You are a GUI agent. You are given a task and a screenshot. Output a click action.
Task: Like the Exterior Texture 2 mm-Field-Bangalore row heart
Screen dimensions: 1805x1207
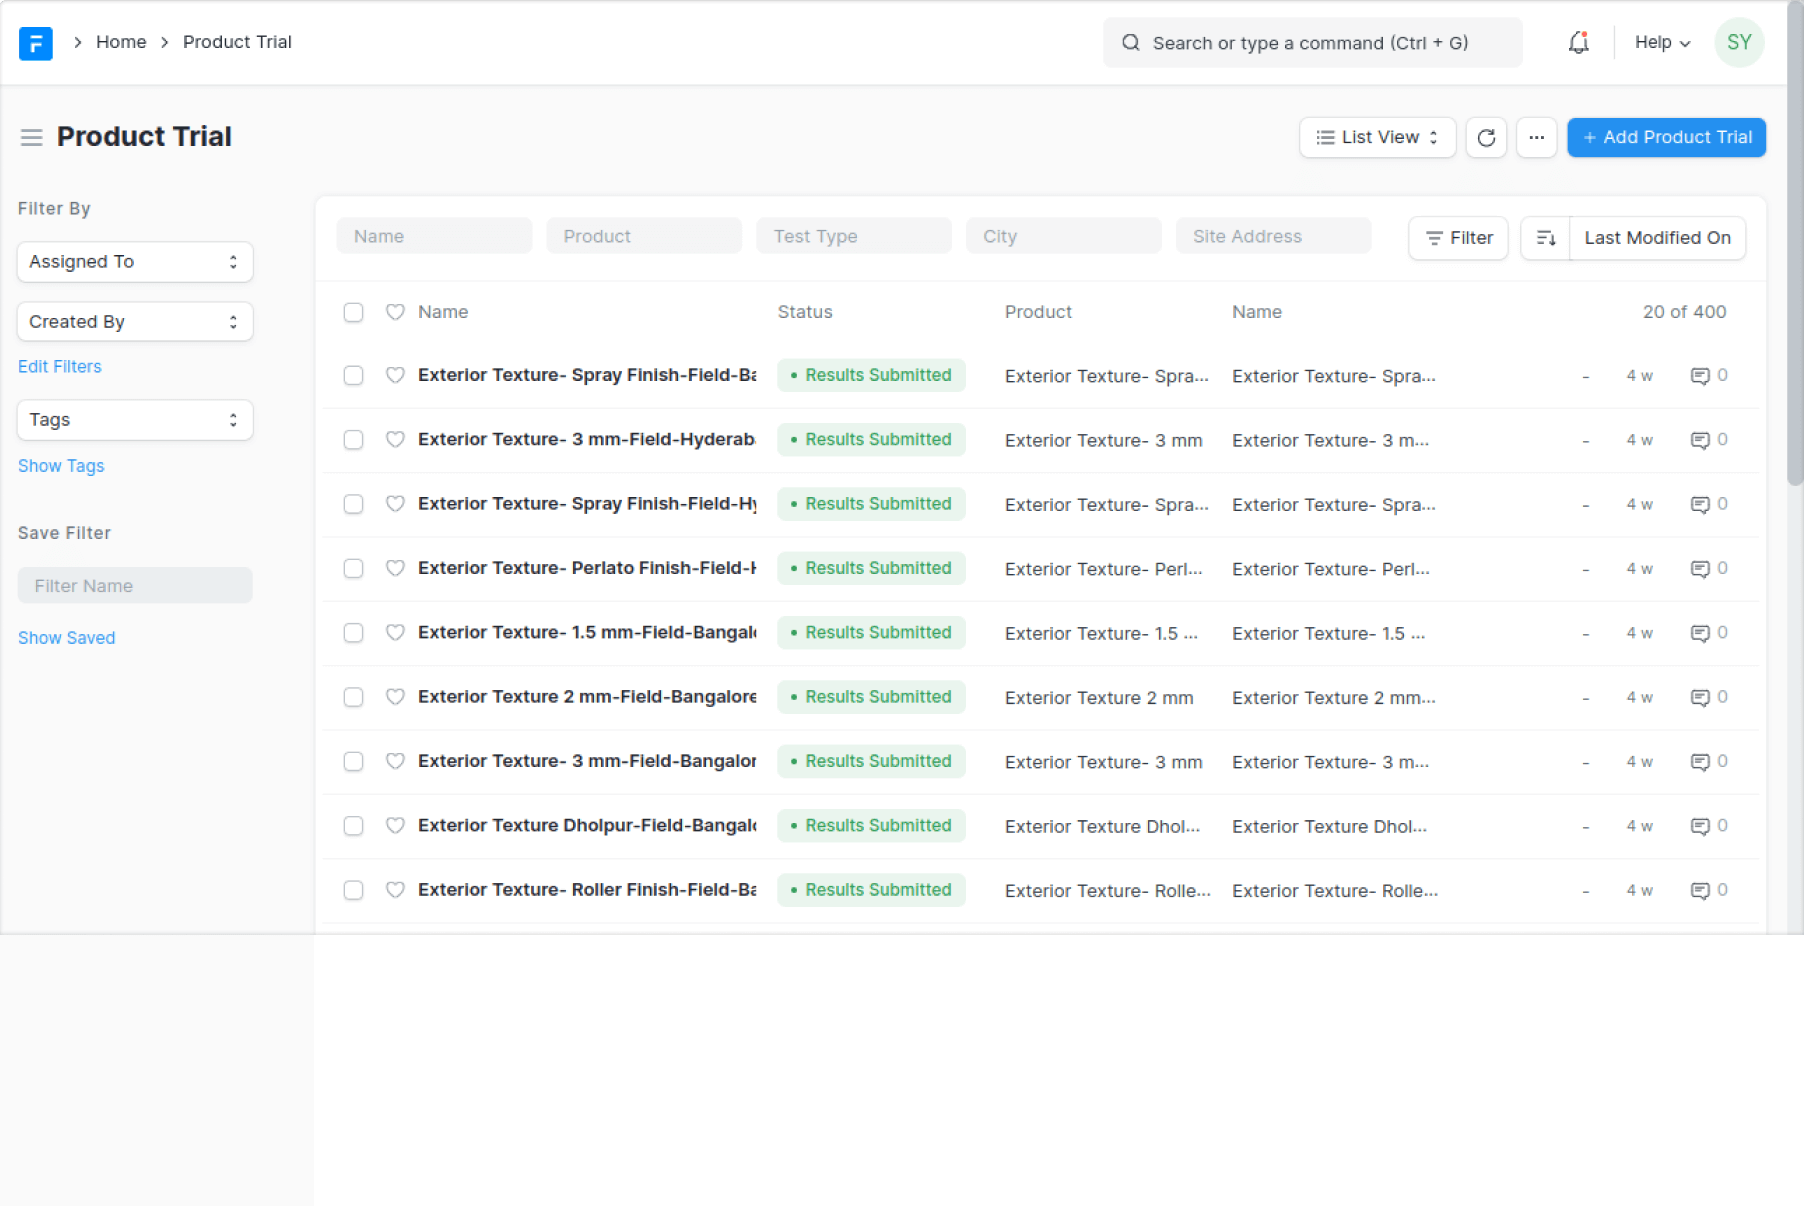coord(395,697)
